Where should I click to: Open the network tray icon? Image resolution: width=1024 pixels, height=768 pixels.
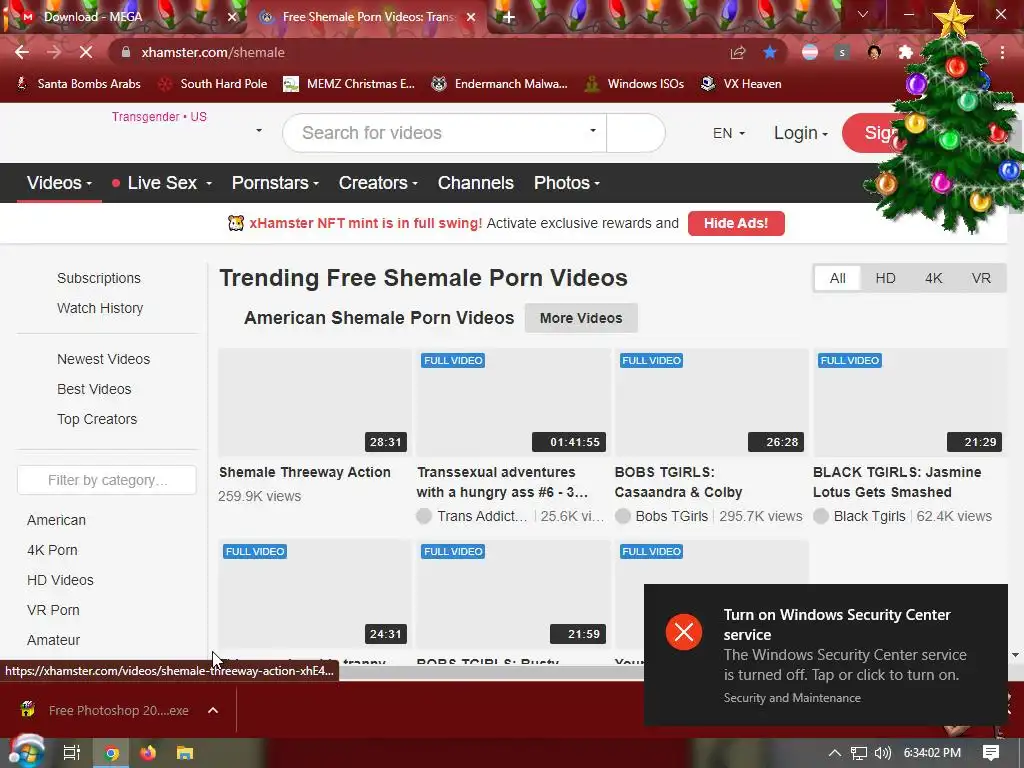tap(859, 753)
